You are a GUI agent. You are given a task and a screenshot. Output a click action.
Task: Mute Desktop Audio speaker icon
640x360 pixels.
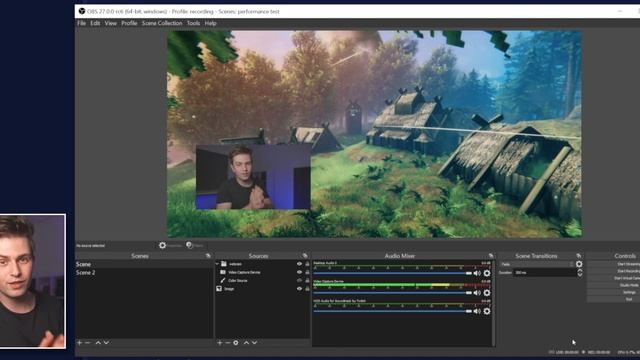point(477,273)
